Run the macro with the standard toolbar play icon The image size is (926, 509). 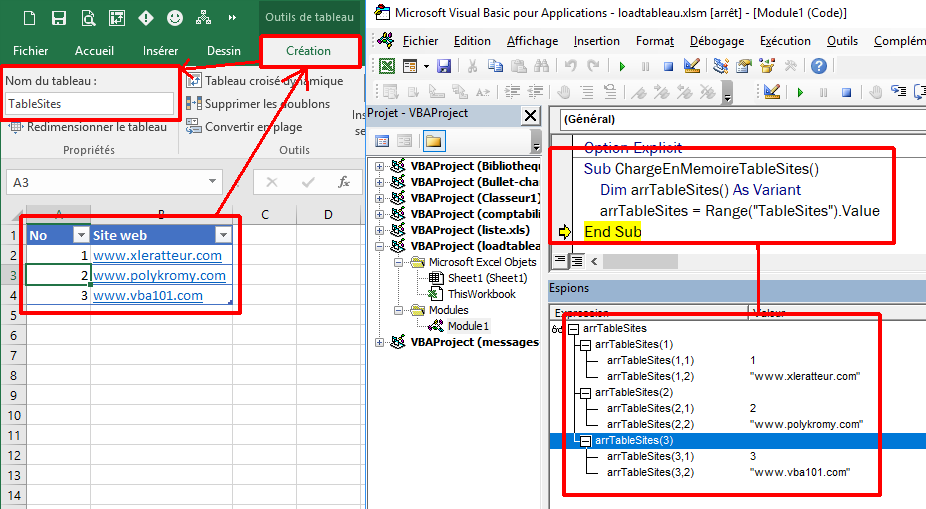pos(622,67)
